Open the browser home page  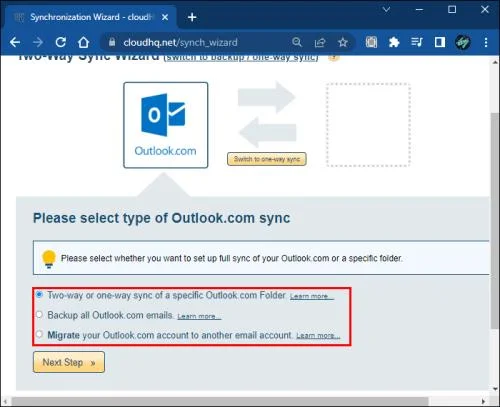83,42
